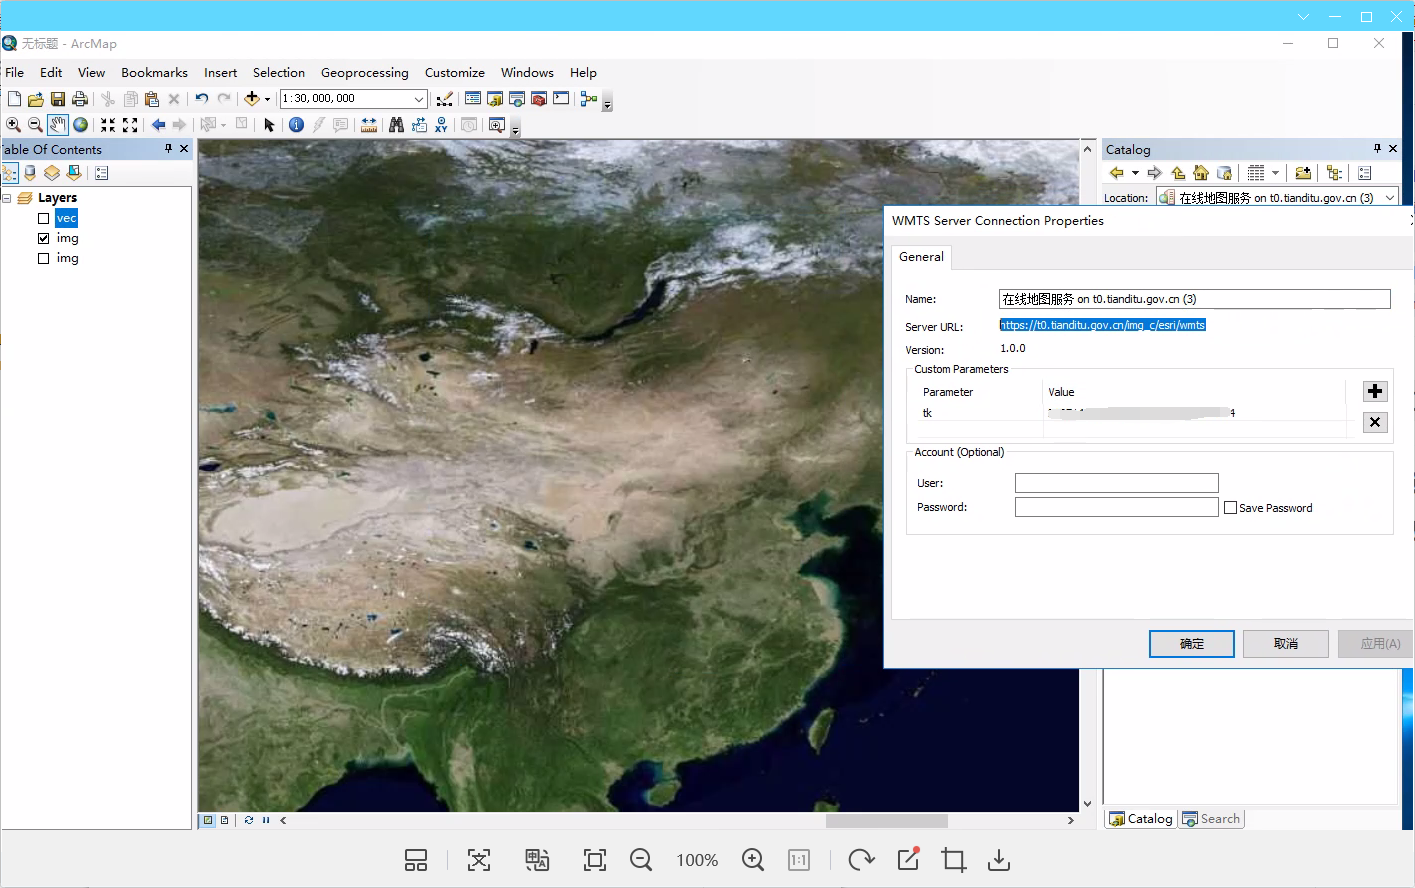Open the ModelBuilder window icon
Screen dimensions: 1415x888
(x=589, y=99)
